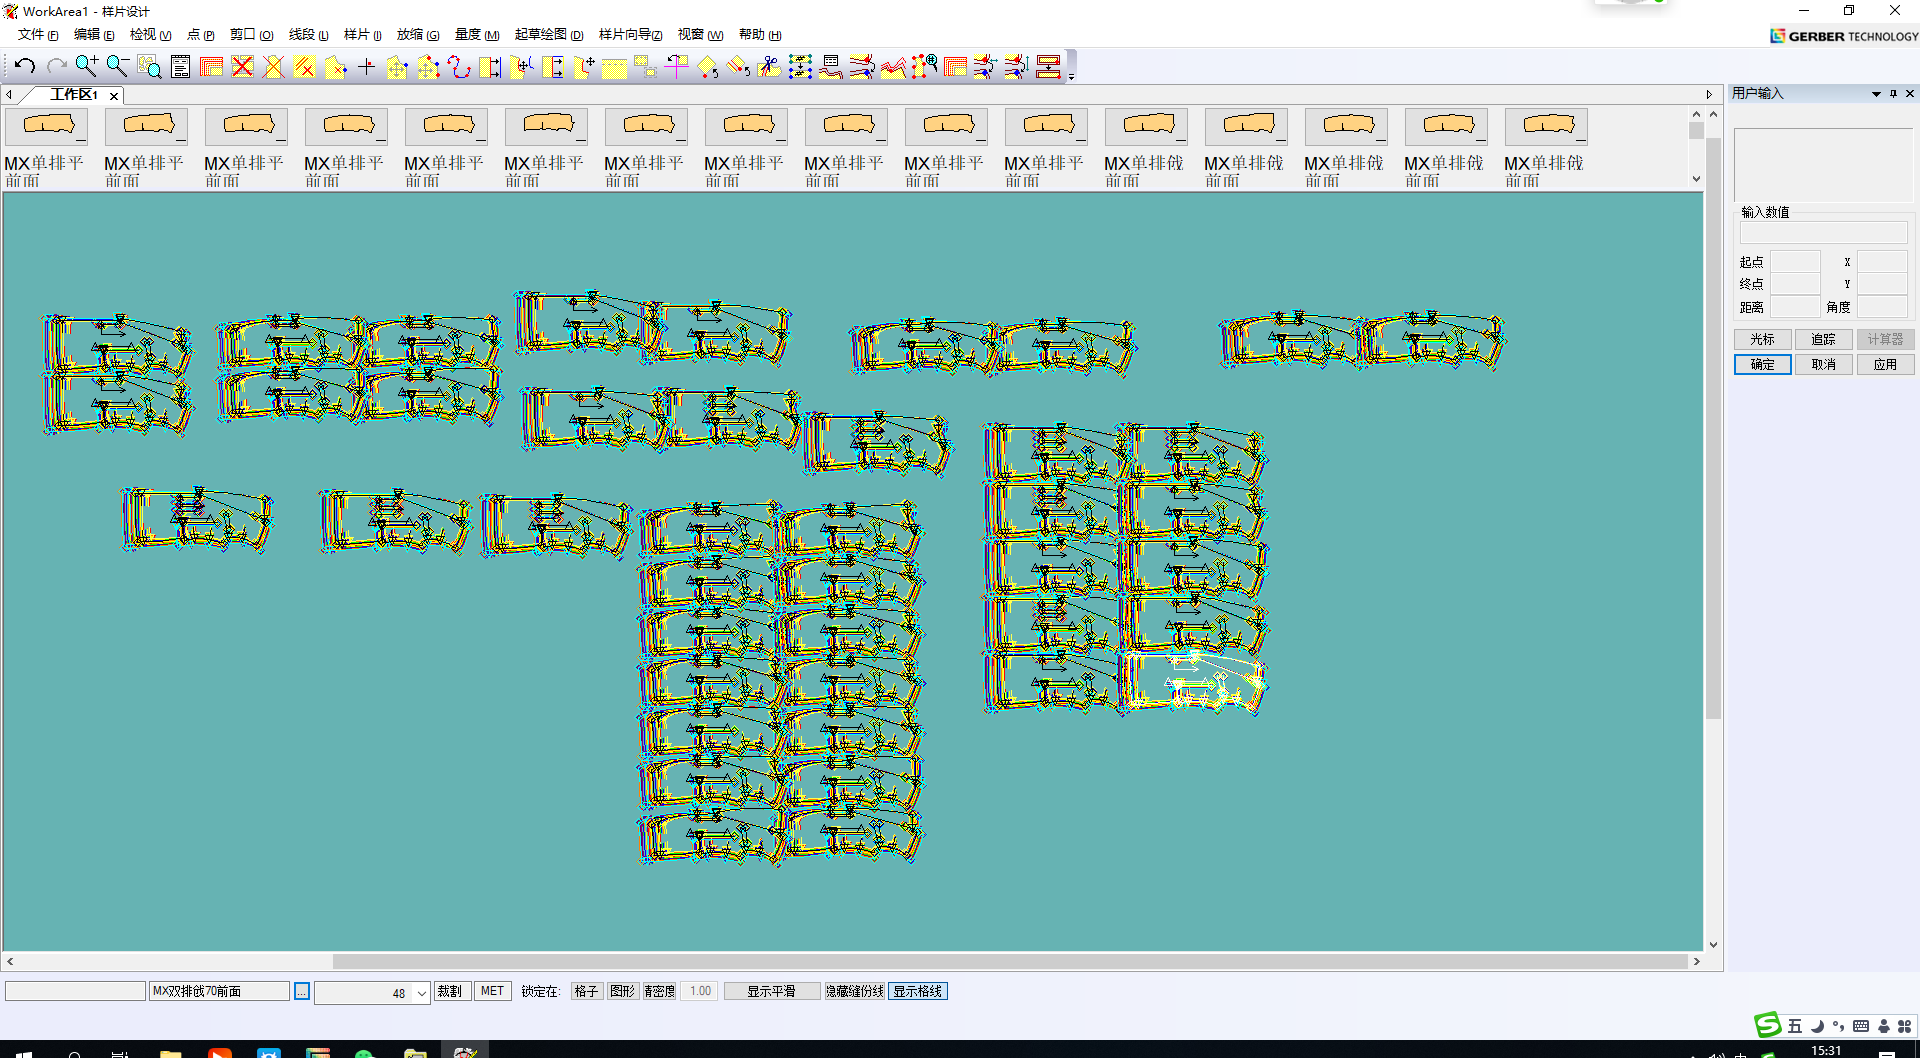This screenshot has width=1920, height=1058.
Task: Click the red-blue curved line tool icon
Action: pyautogui.click(x=459, y=67)
